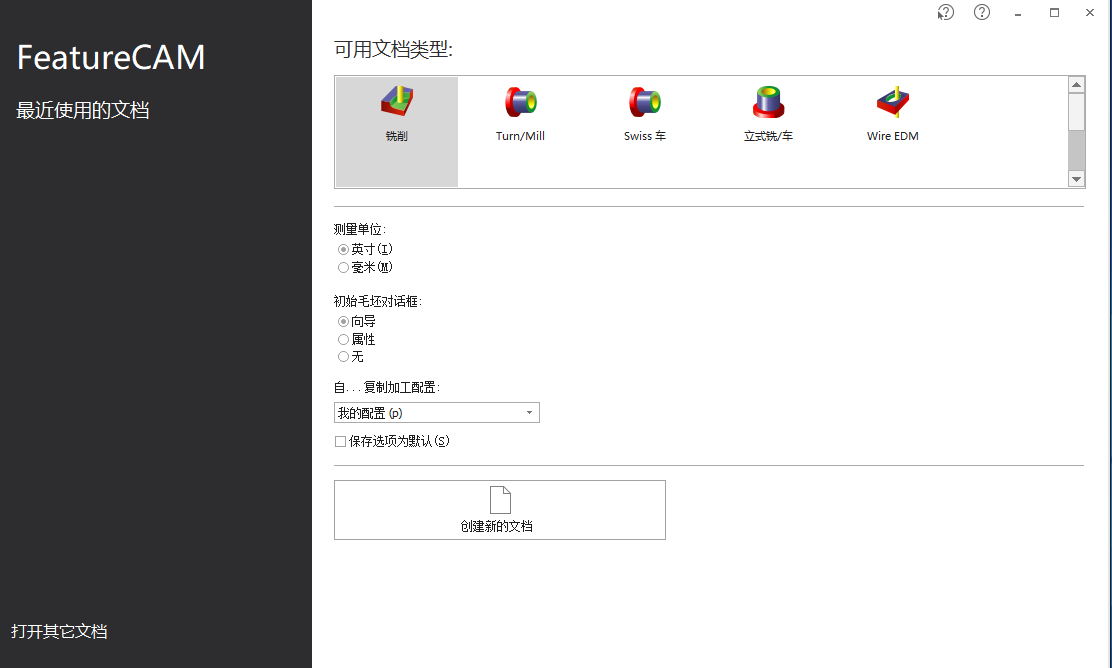Choose 毫米(M) measurement unit

[365, 267]
